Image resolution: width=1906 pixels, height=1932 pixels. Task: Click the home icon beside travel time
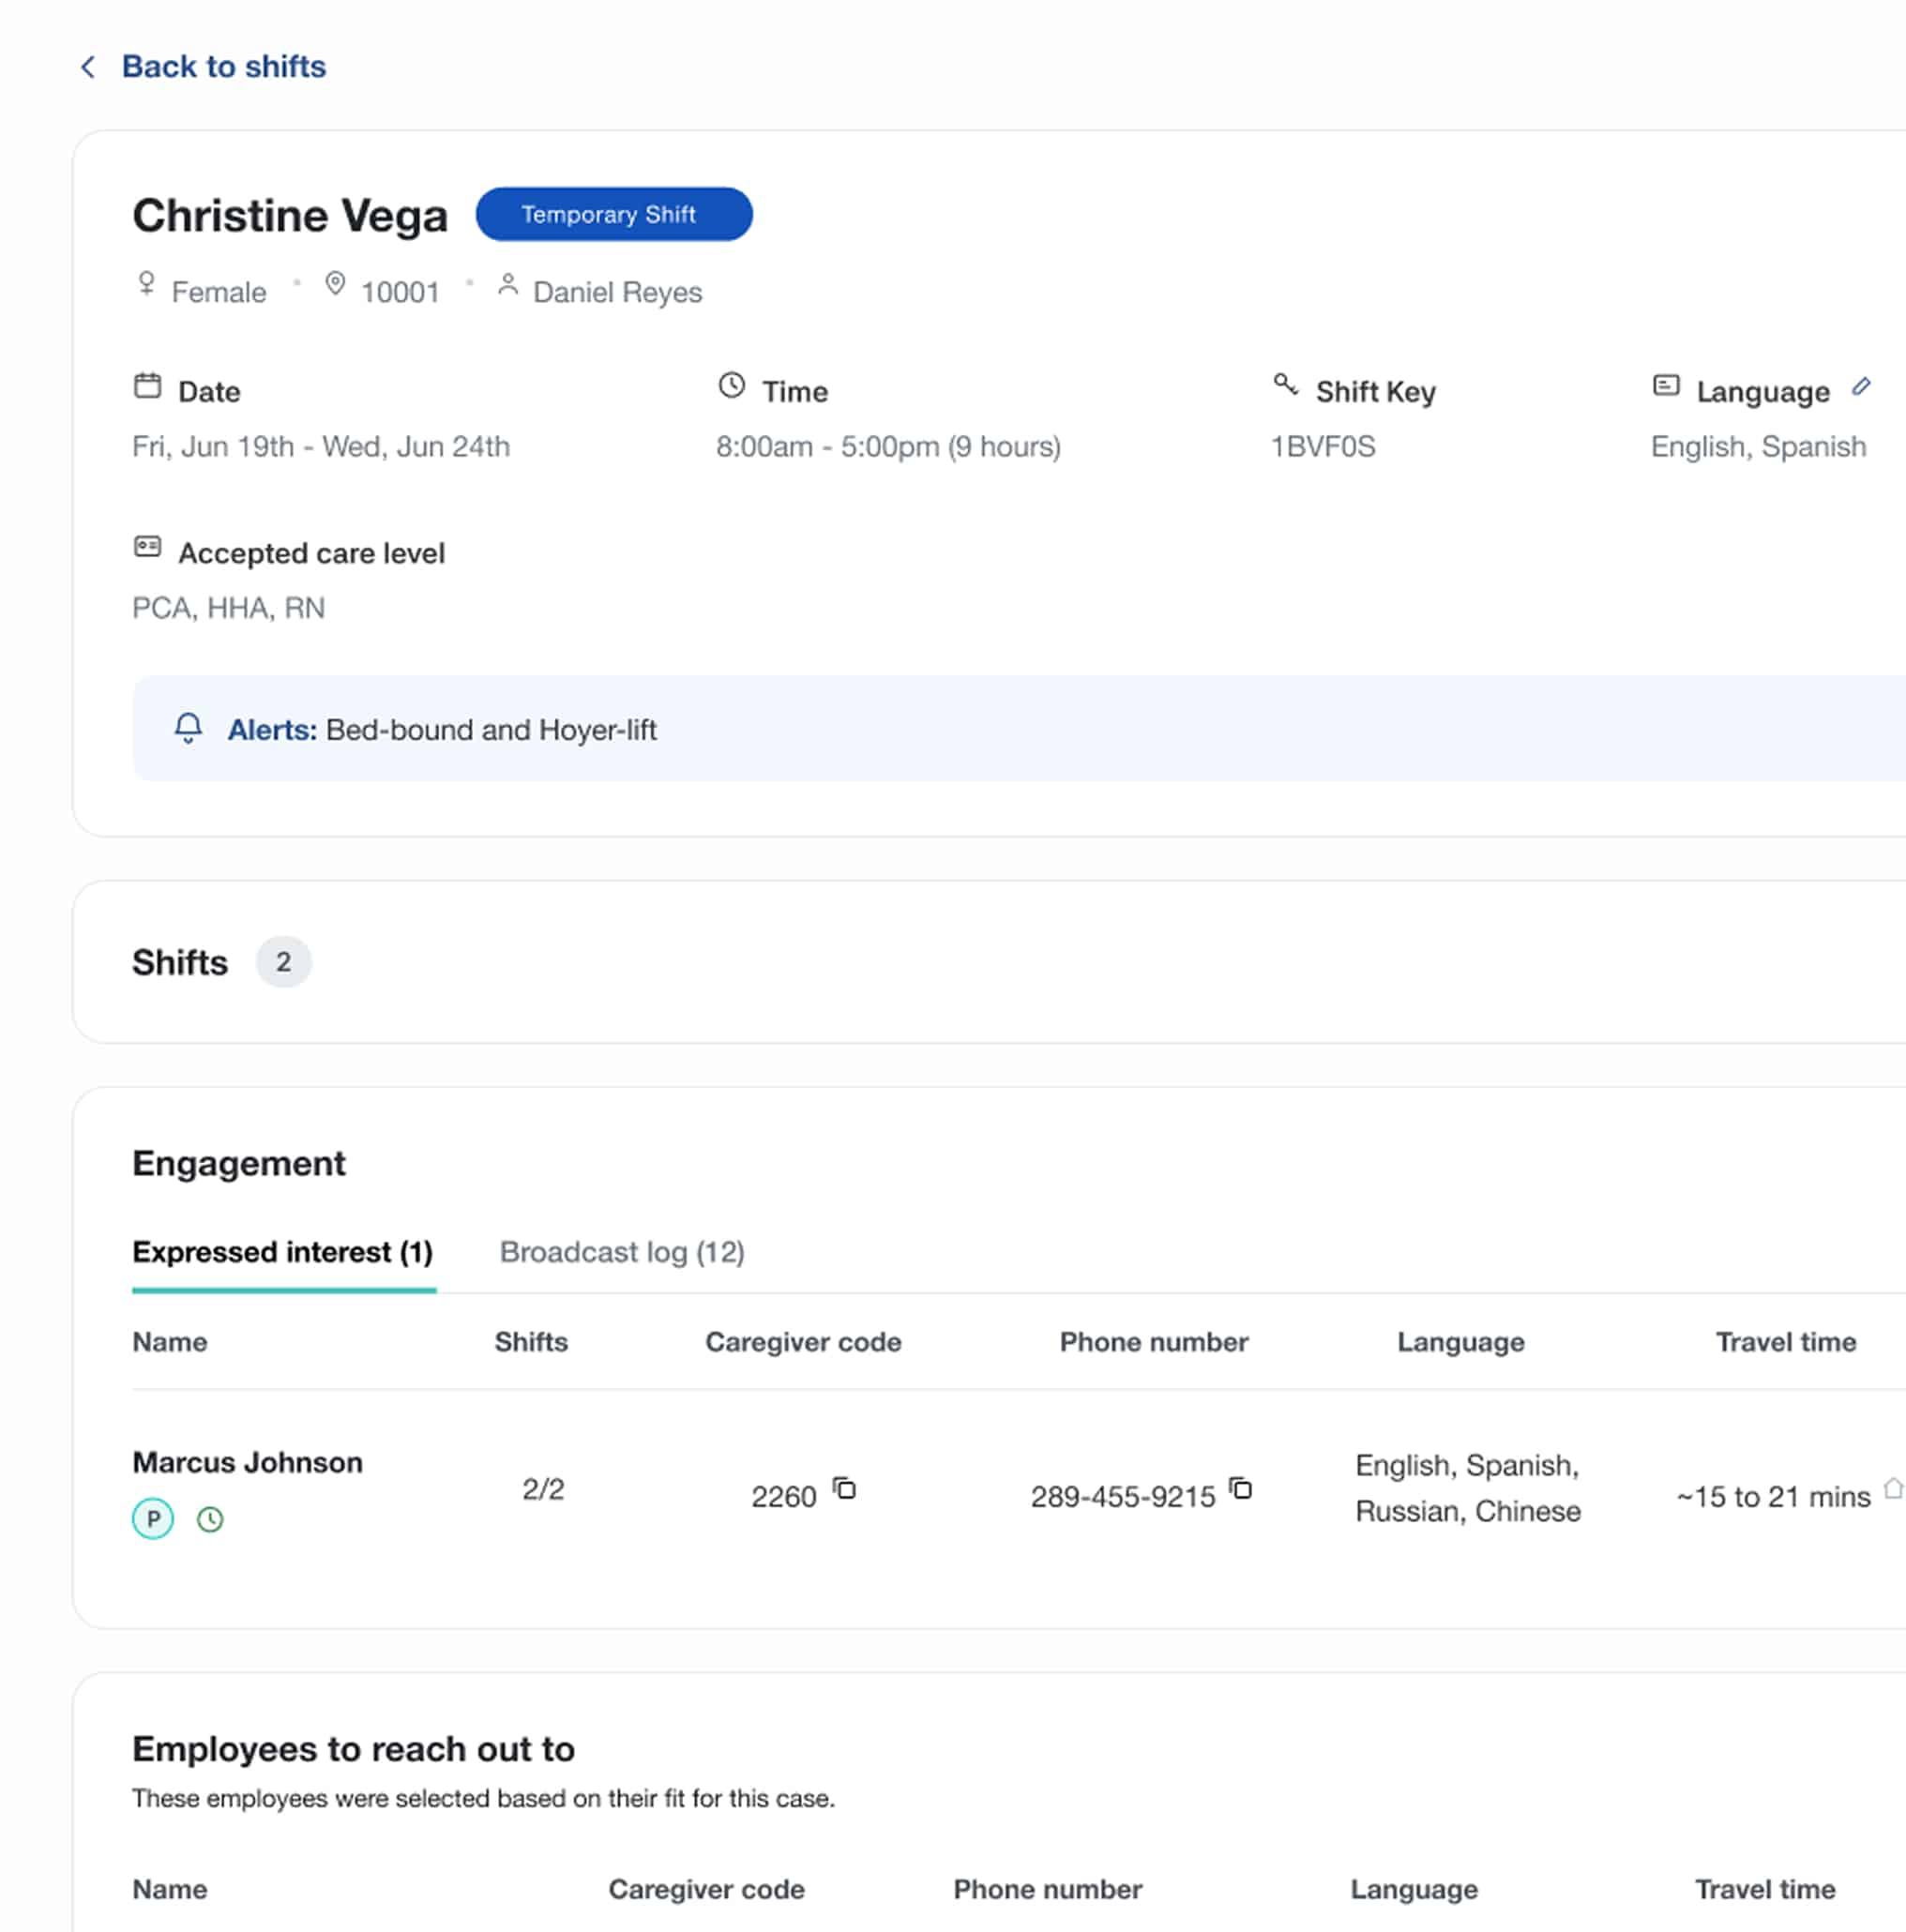tap(1893, 1489)
